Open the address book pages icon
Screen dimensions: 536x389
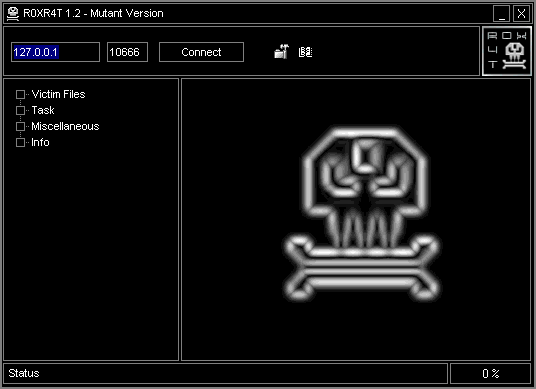click(x=305, y=52)
